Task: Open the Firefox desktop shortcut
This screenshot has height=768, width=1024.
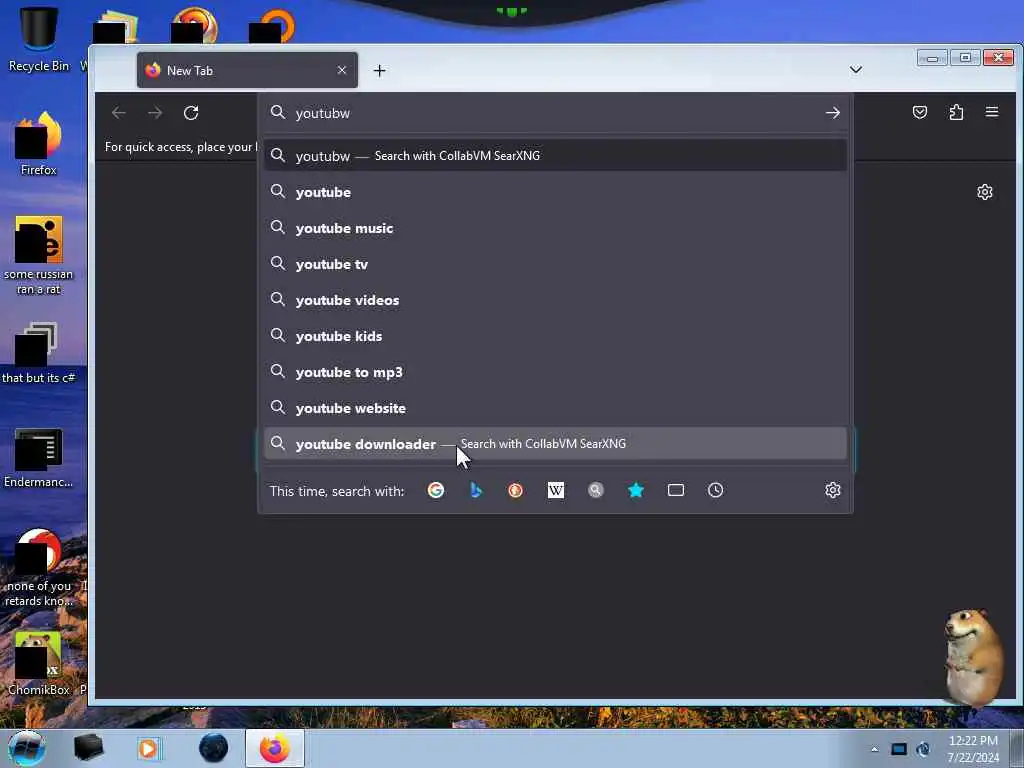Action: click(x=39, y=144)
